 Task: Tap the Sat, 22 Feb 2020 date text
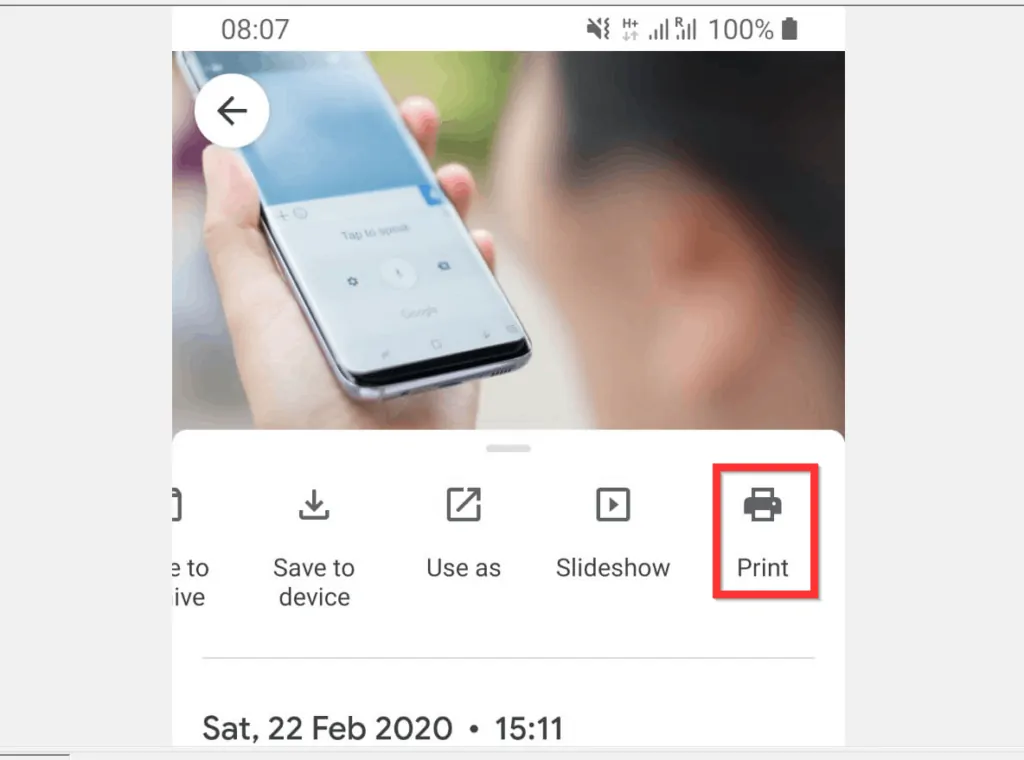(x=327, y=728)
